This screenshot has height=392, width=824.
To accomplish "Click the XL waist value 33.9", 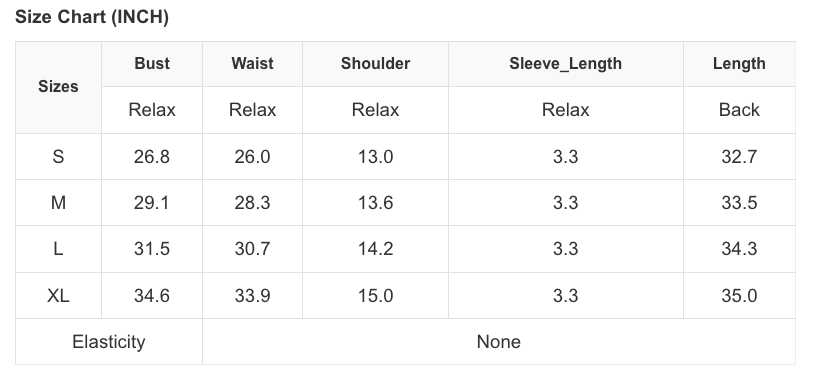I will click(x=252, y=296).
